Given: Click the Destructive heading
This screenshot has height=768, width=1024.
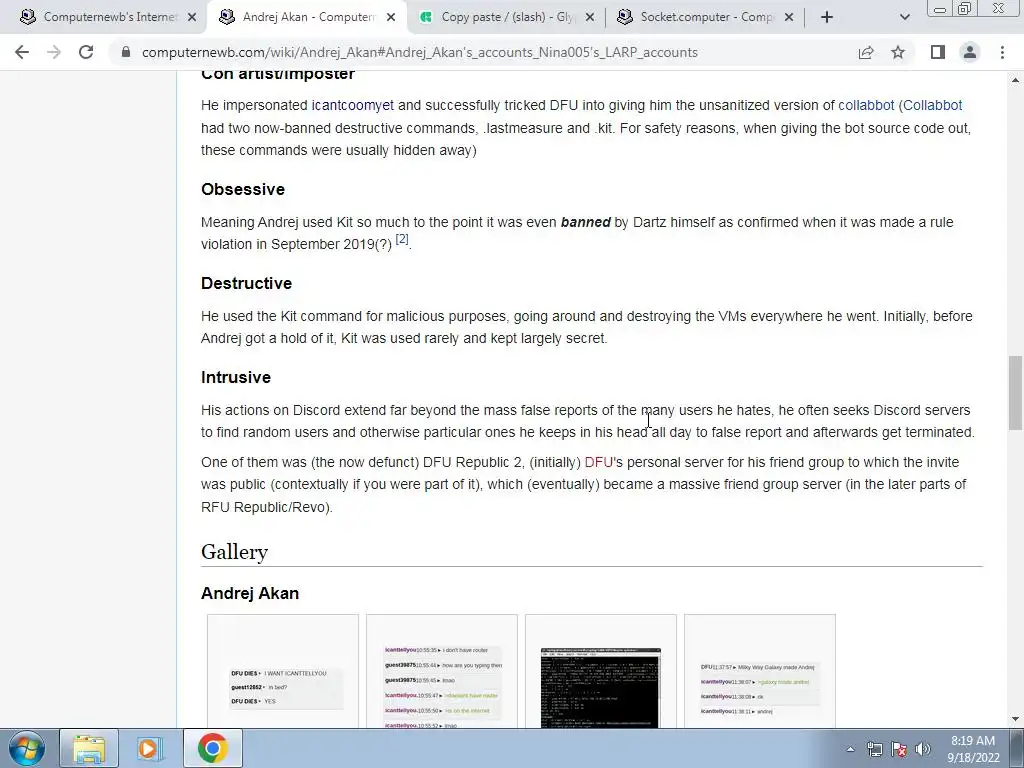Looking at the screenshot, I should 246,283.
